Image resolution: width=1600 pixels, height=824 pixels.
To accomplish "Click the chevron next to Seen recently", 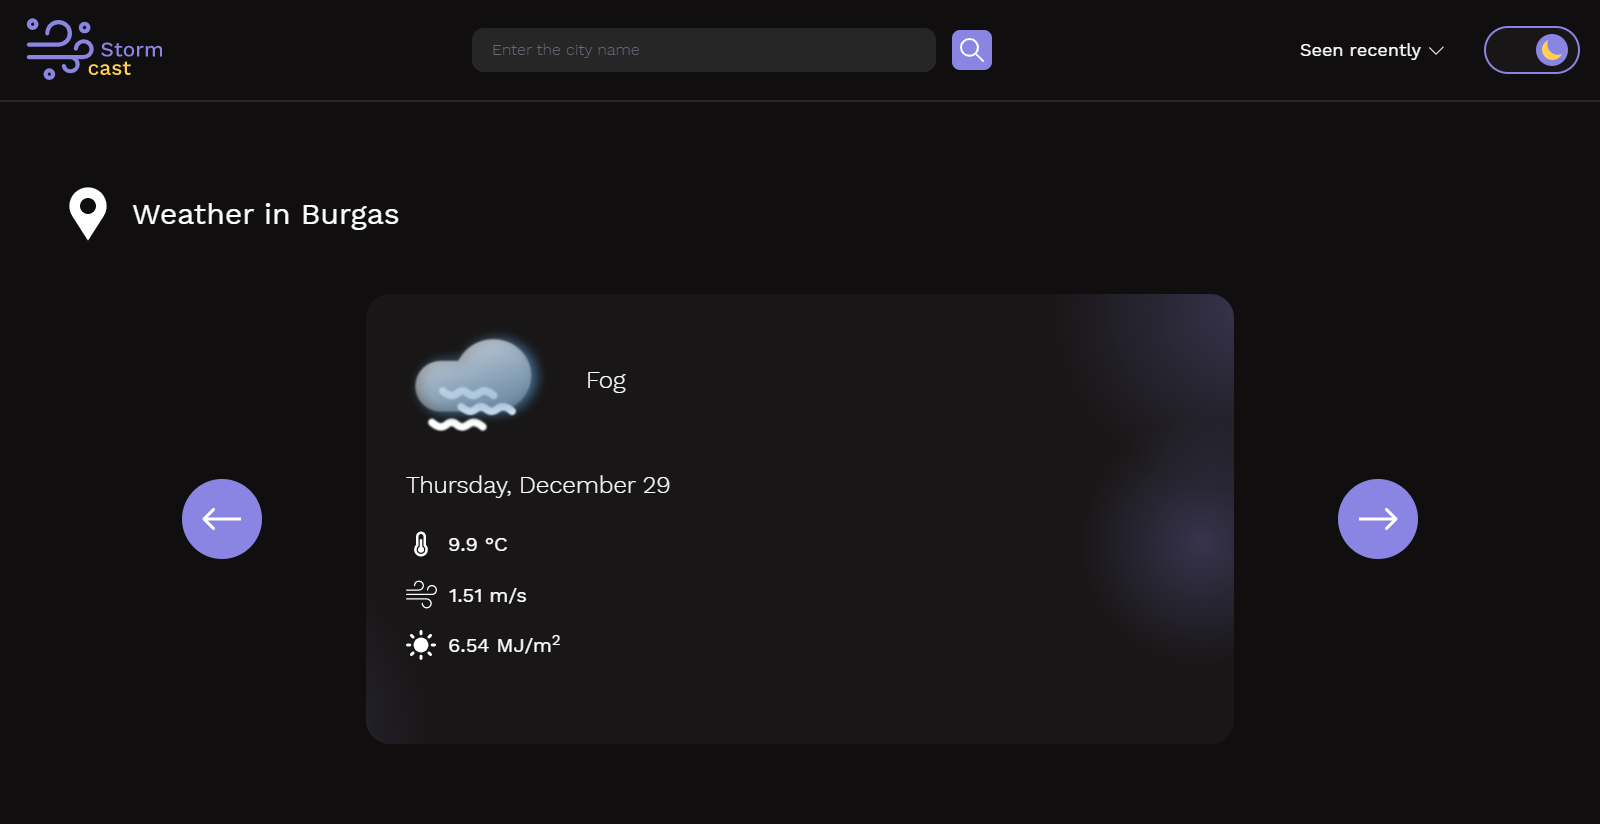I will click(1437, 51).
